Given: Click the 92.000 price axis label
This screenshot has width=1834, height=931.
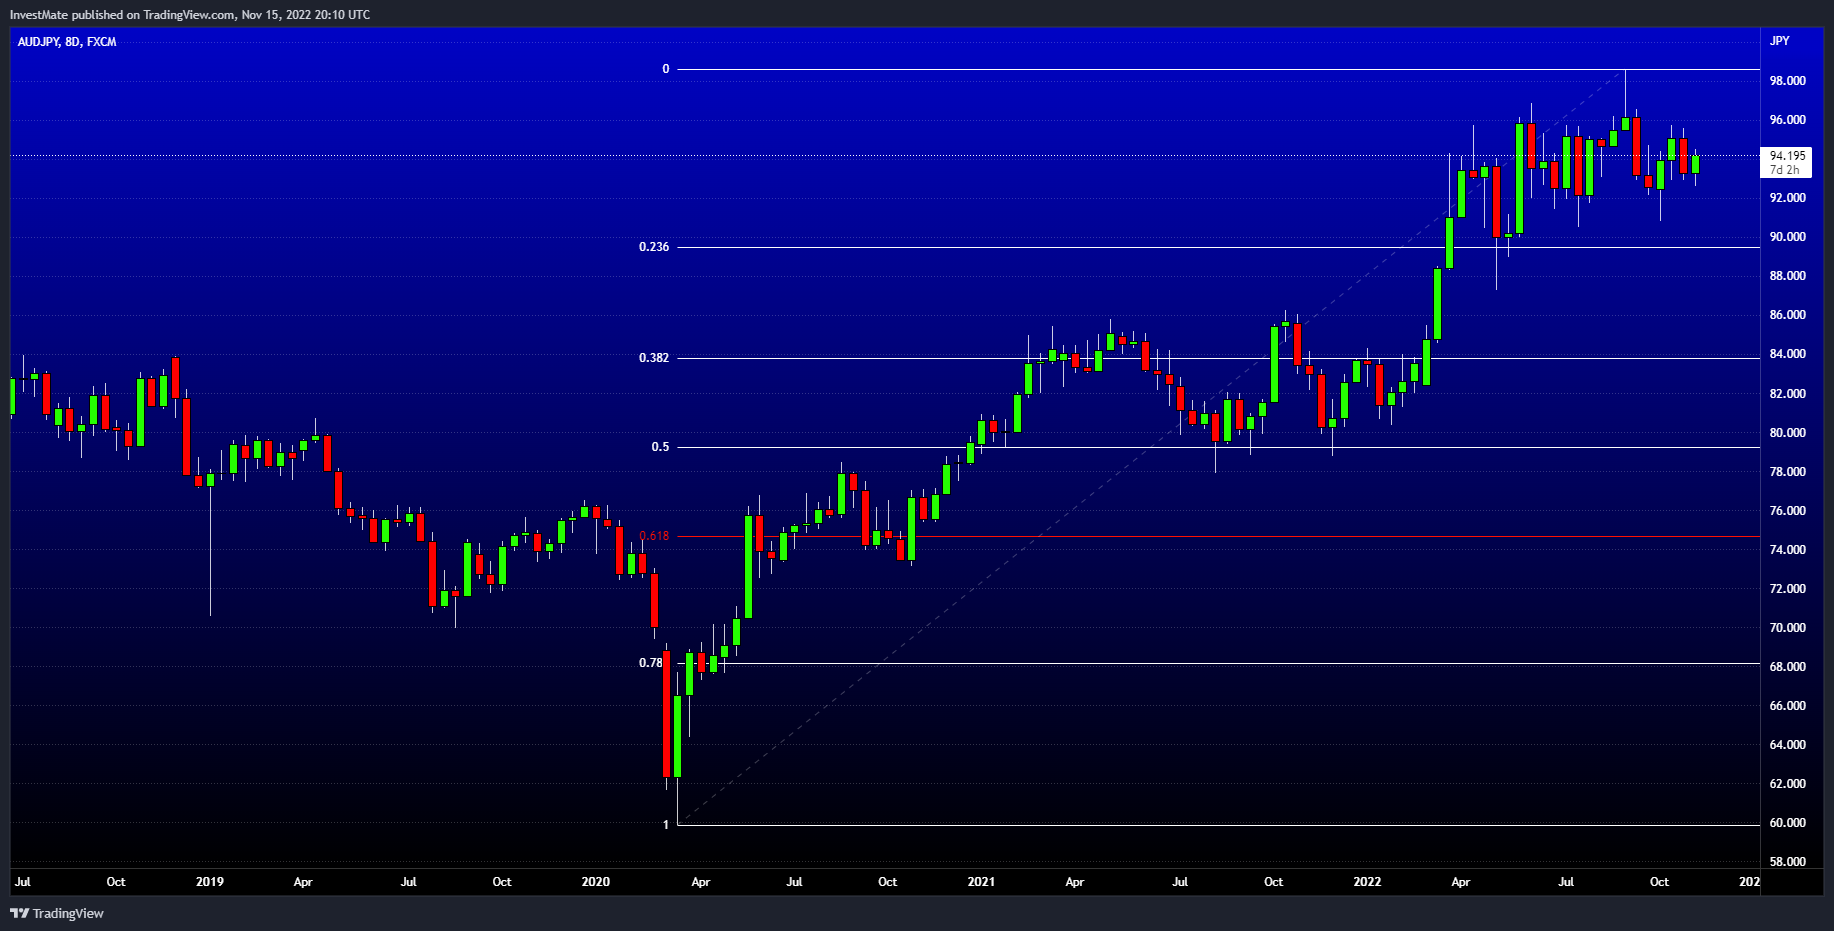Looking at the screenshot, I should 1787,198.
